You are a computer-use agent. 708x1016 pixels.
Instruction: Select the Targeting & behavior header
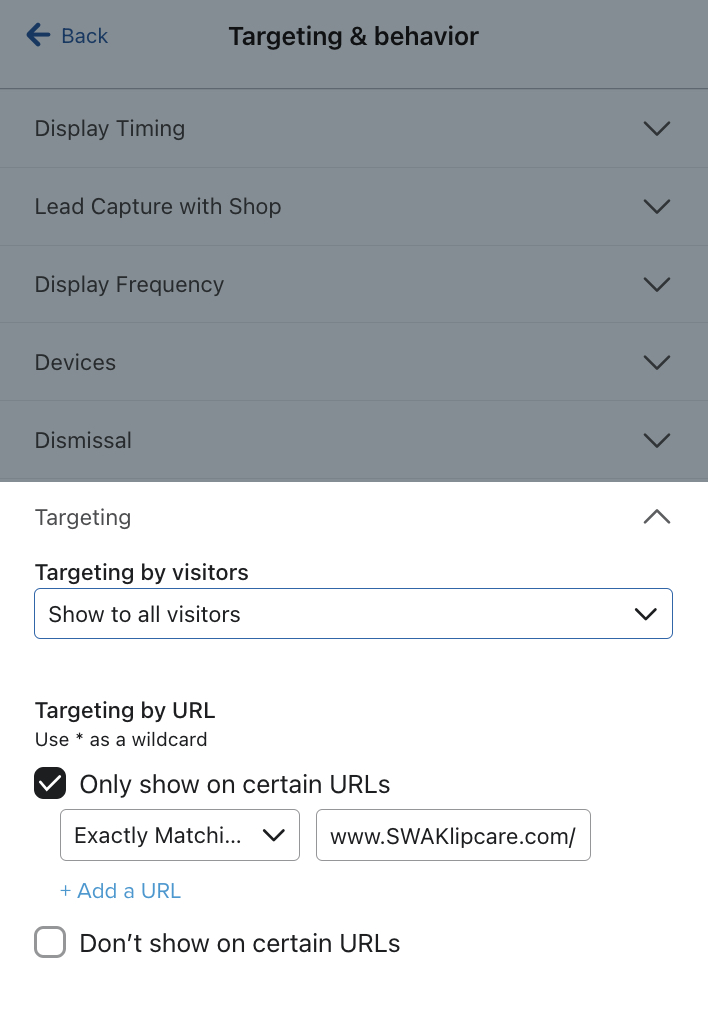tap(353, 36)
